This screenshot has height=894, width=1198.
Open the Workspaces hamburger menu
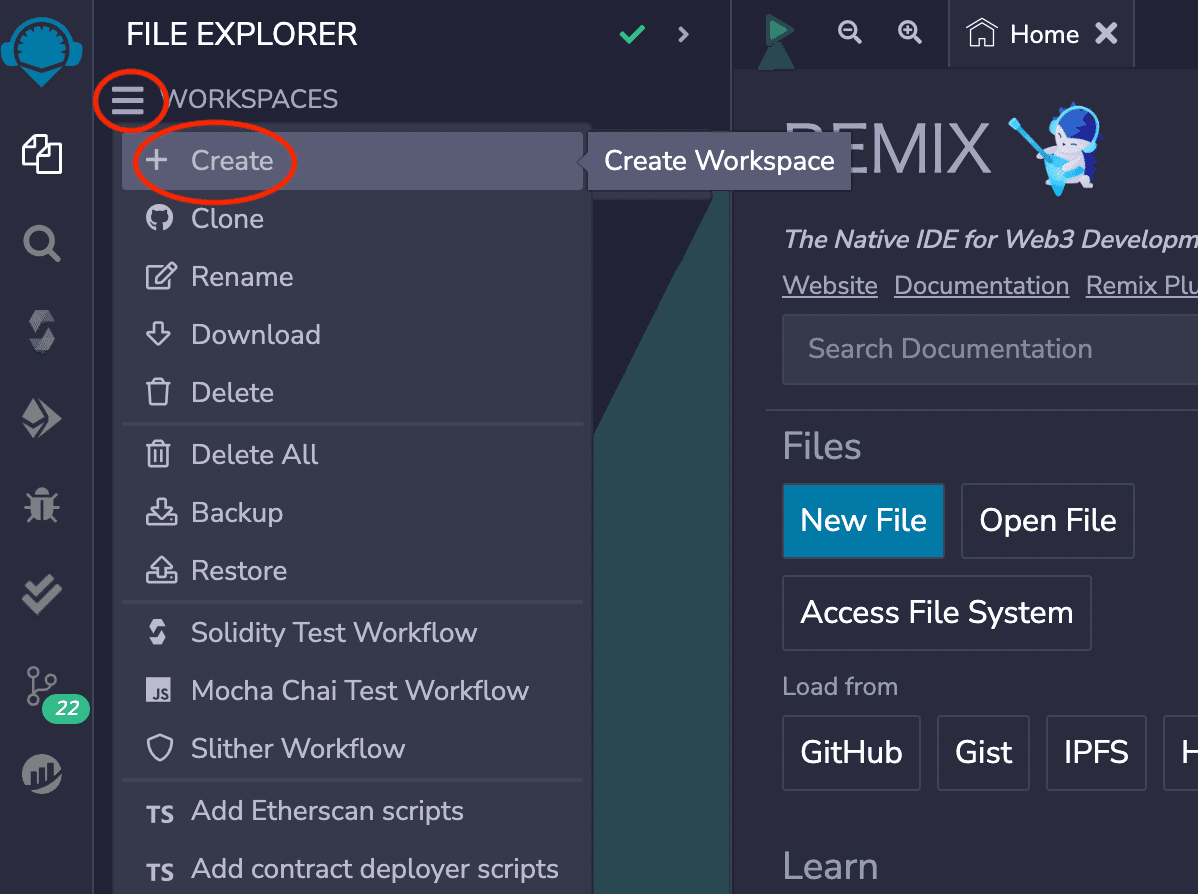click(x=128, y=100)
